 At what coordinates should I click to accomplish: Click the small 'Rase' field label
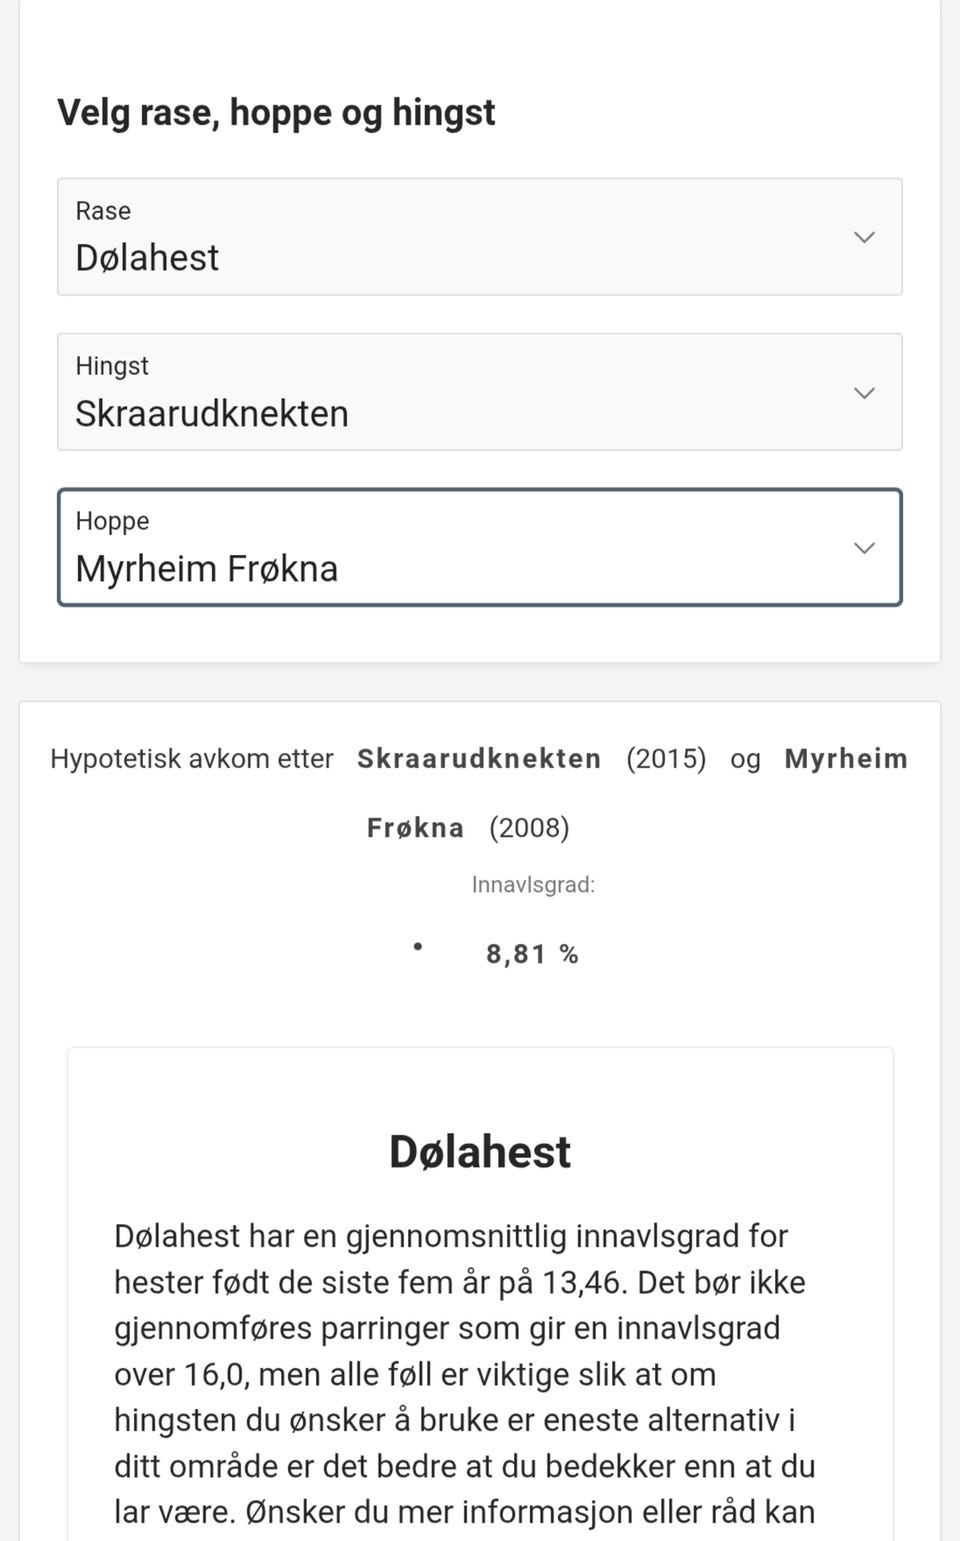pos(103,211)
